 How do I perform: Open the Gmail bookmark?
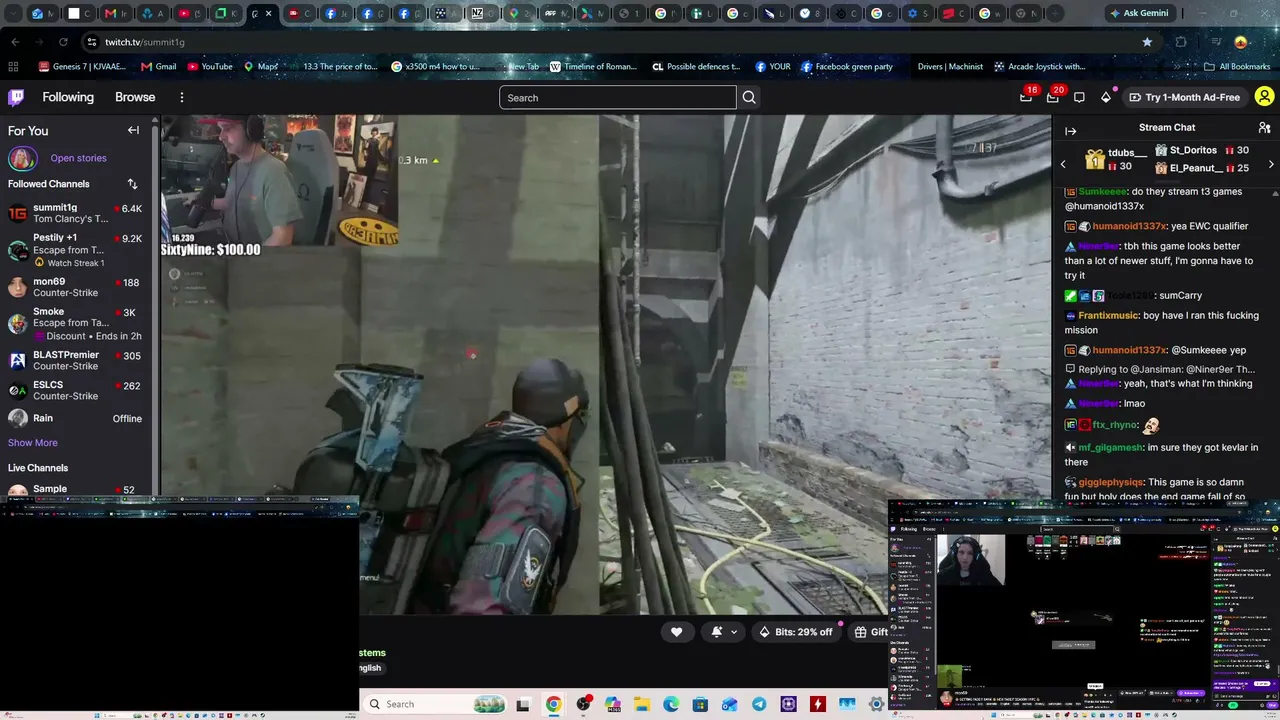pyautogui.click(x=159, y=67)
